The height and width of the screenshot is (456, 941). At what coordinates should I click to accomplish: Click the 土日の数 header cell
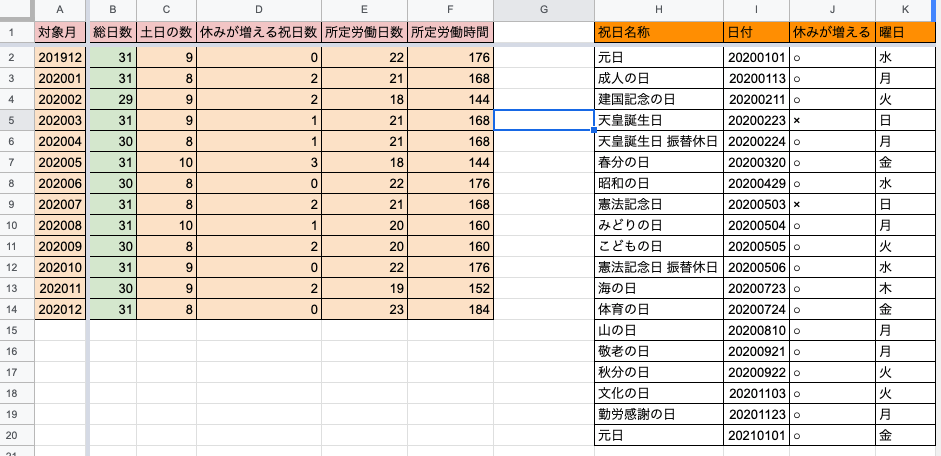(166, 32)
